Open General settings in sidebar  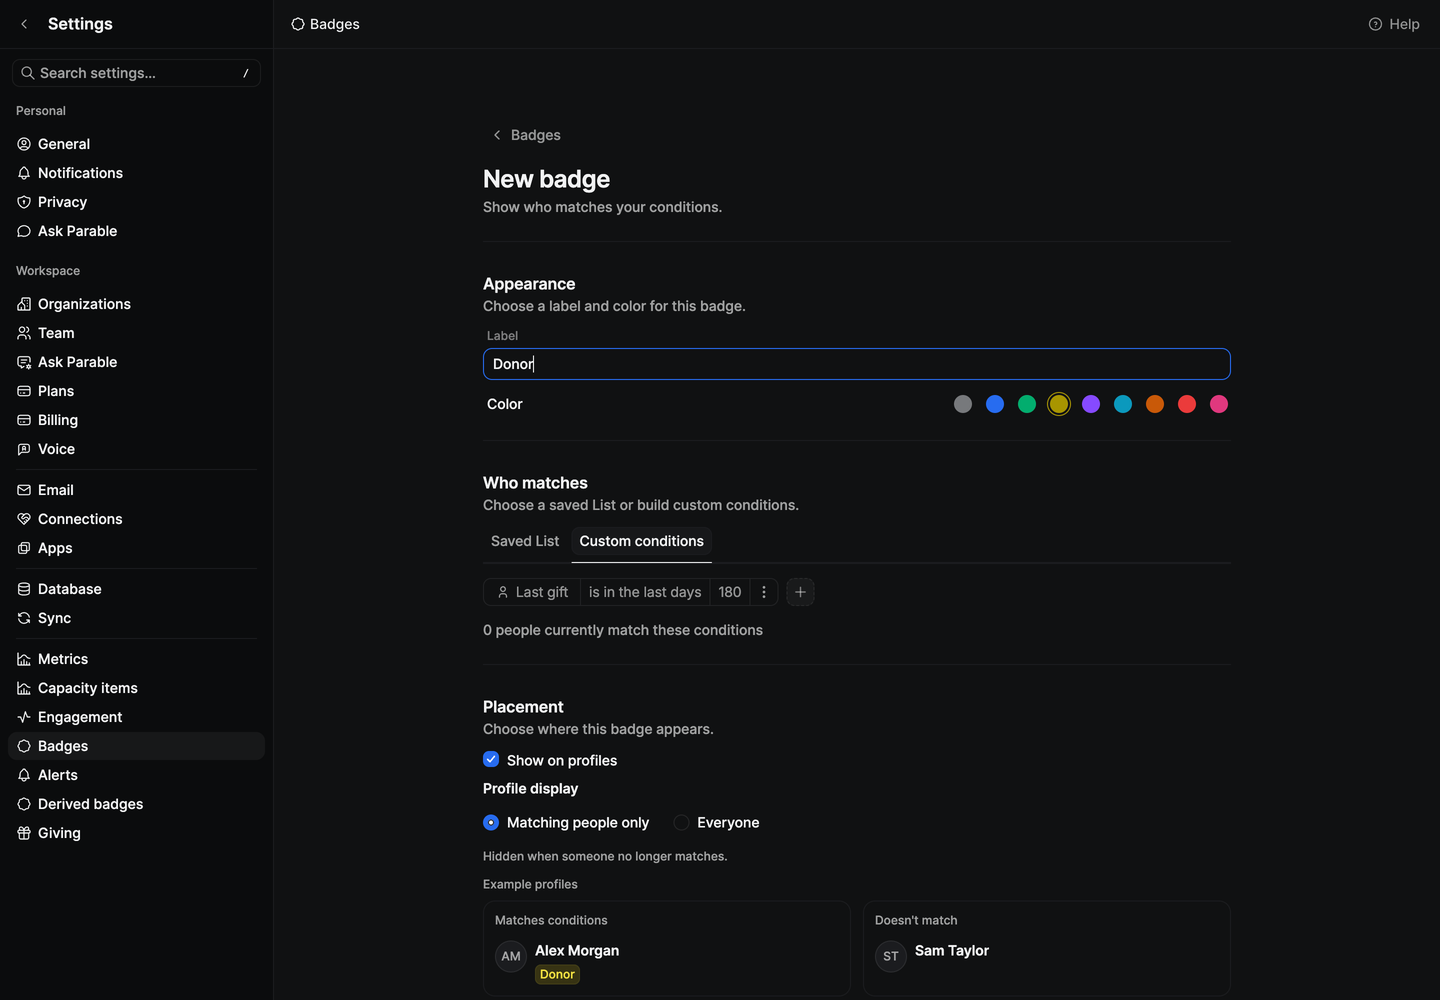pos(136,144)
